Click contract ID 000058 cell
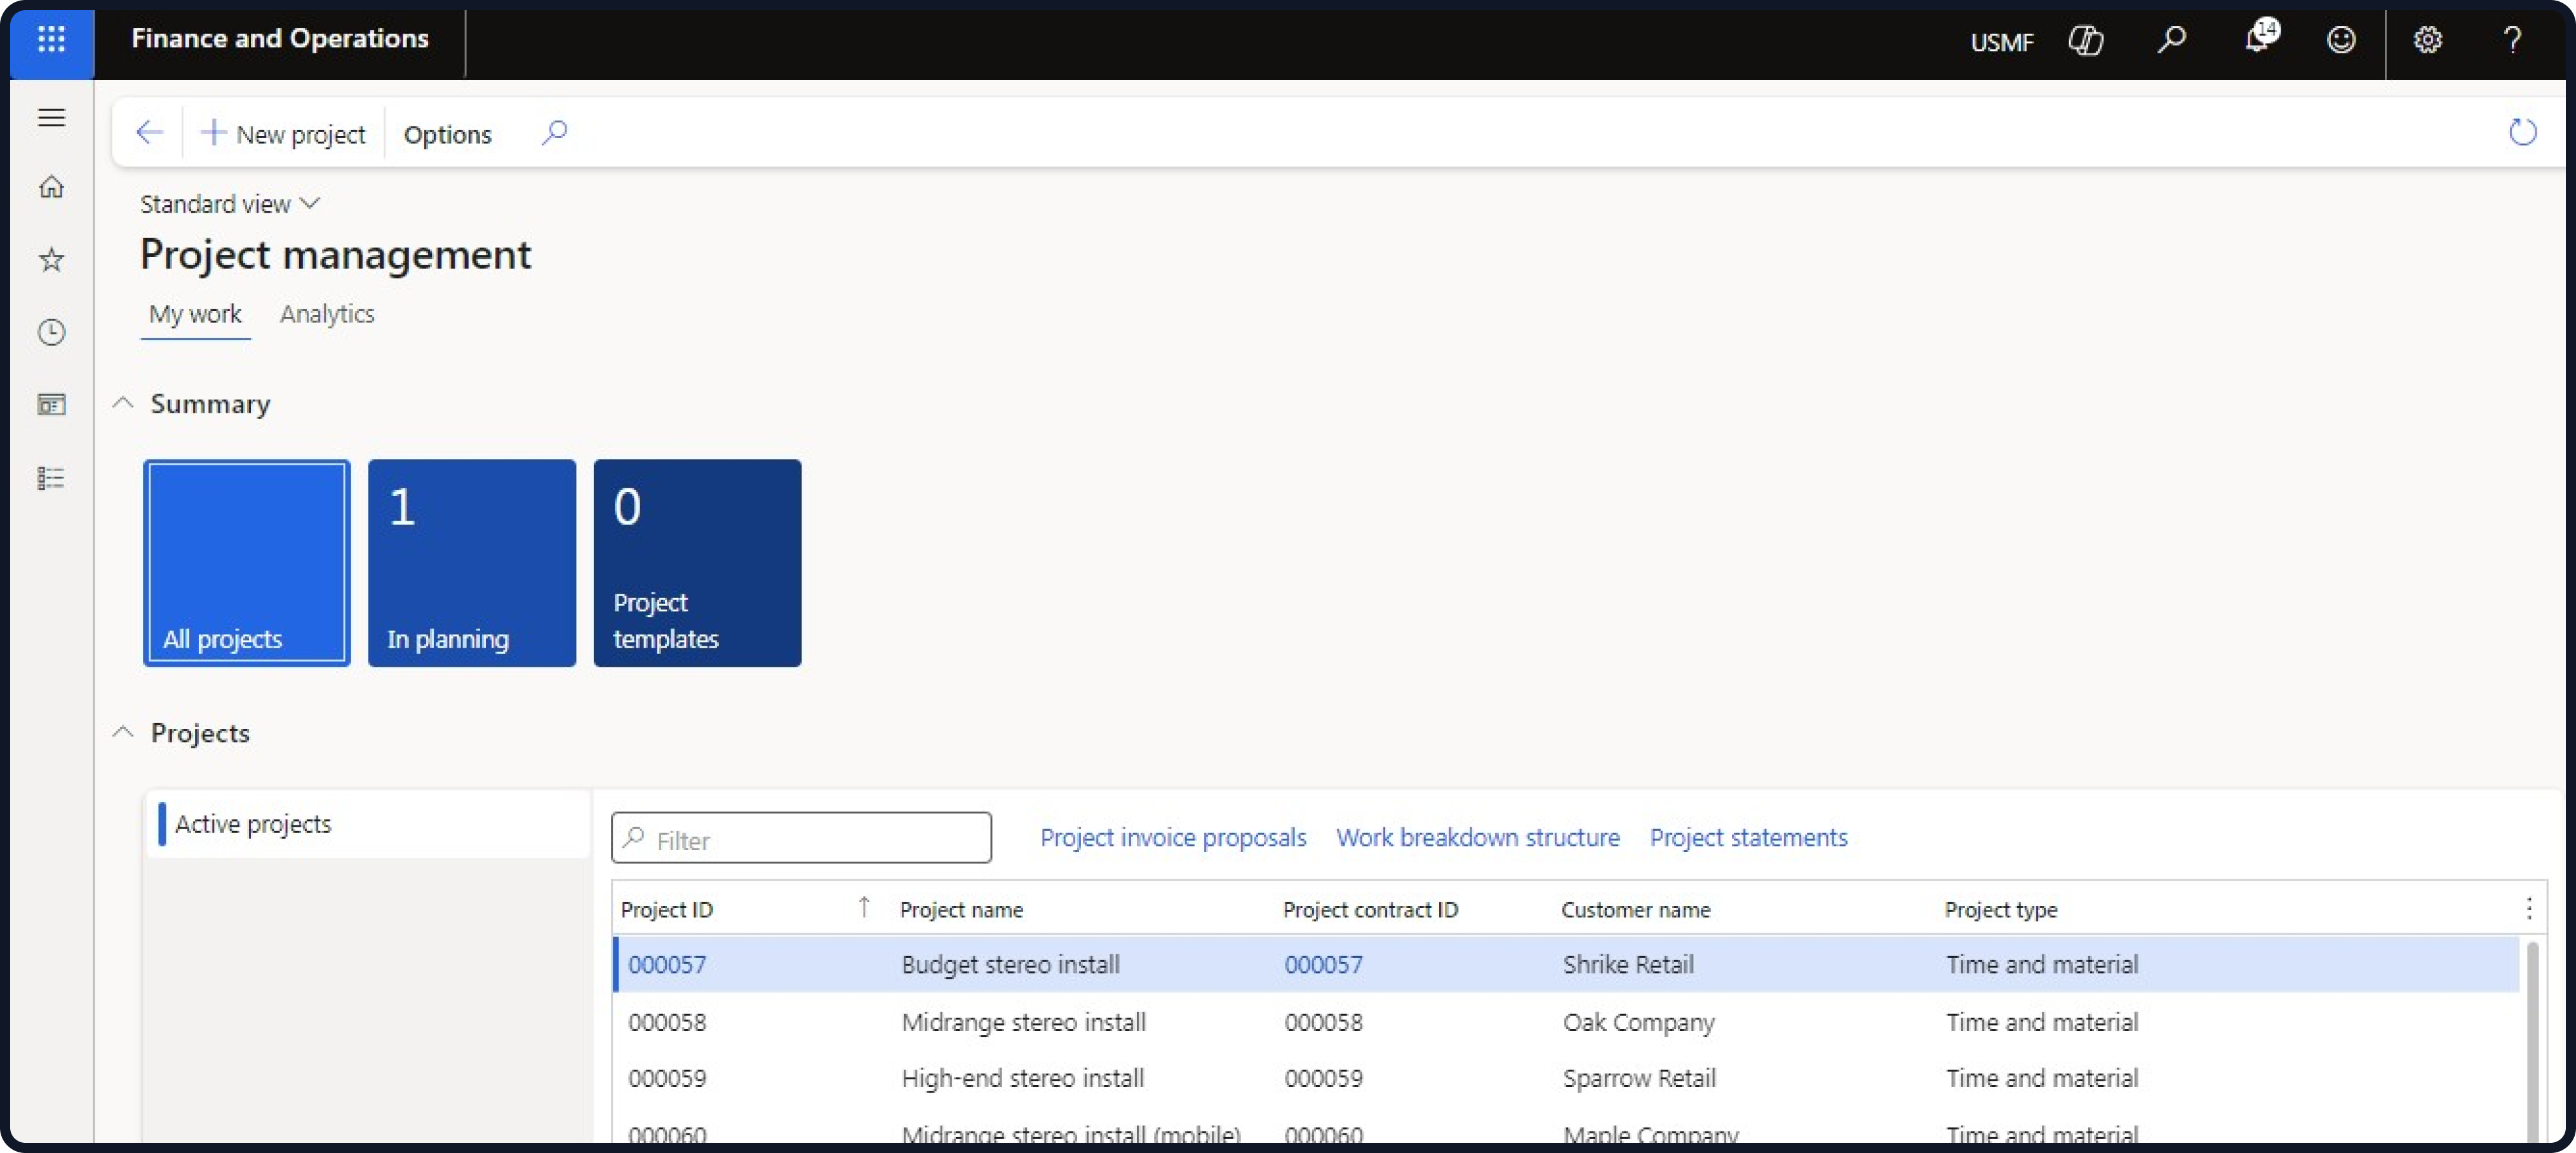The image size is (2576, 1153). click(x=1323, y=1022)
